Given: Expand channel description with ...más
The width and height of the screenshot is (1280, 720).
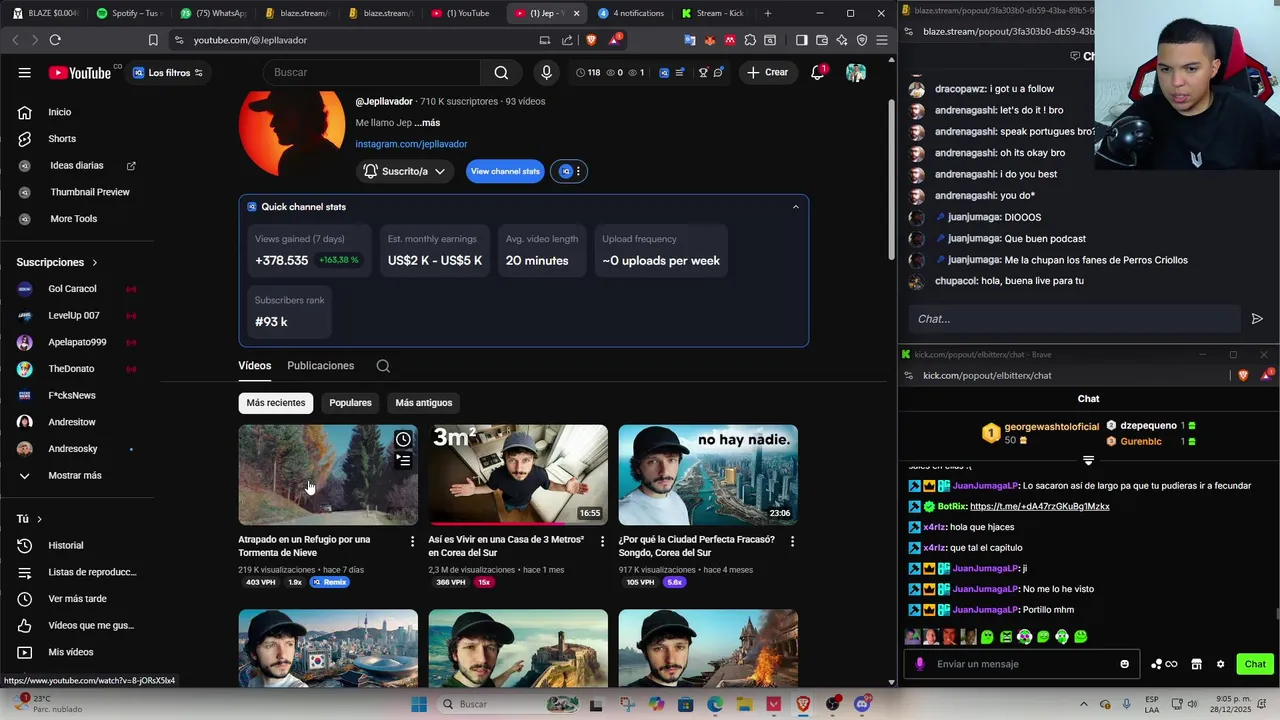Looking at the screenshot, I should pos(427,123).
